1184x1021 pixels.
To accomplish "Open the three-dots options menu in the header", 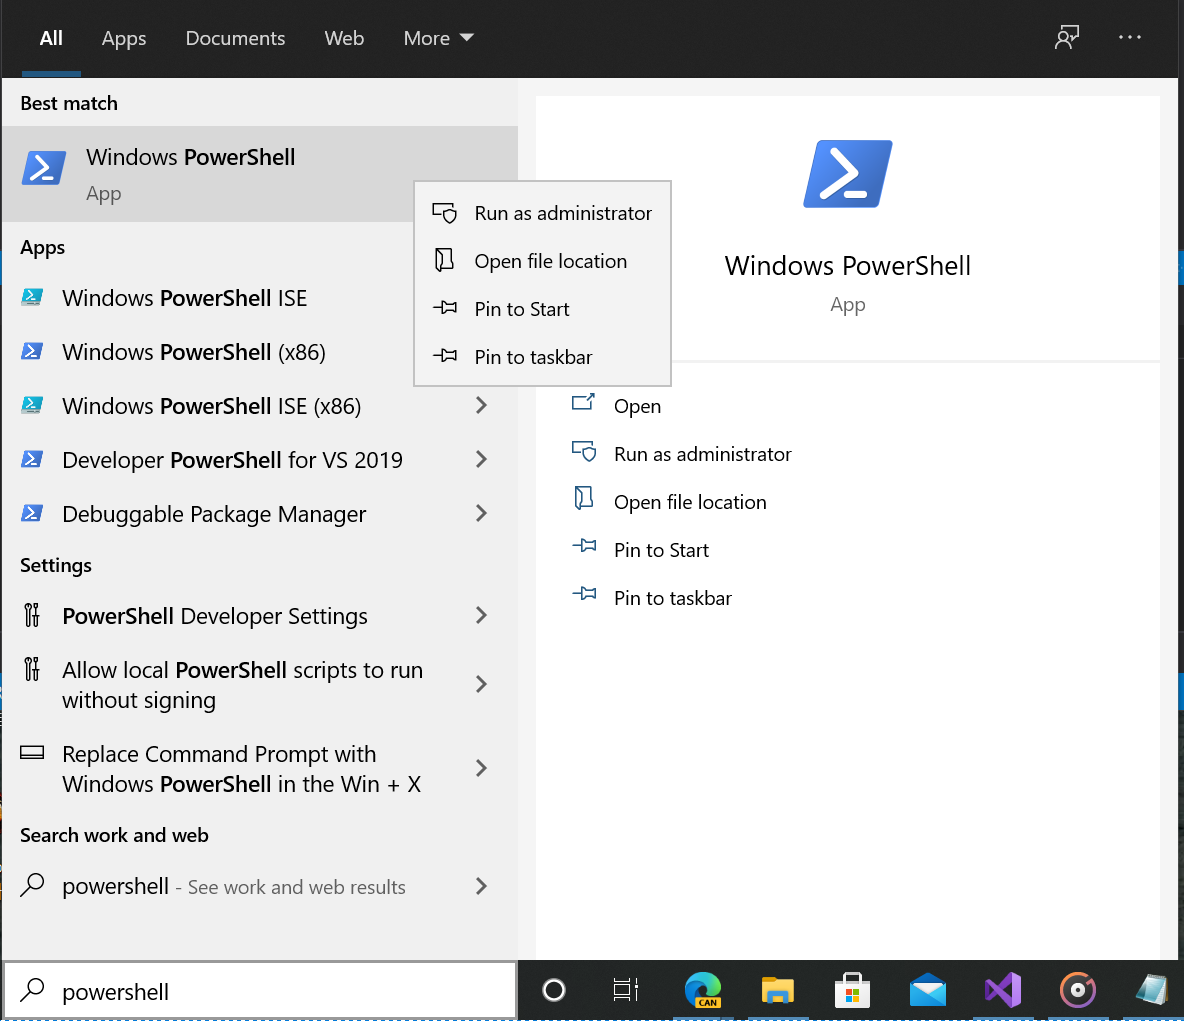I will [1130, 37].
